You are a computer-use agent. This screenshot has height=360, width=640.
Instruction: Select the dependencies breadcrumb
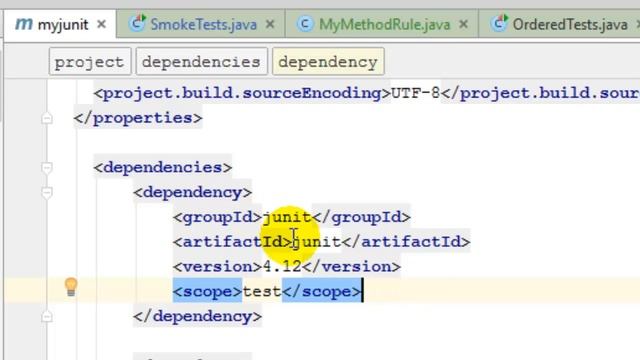coord(202,62)
